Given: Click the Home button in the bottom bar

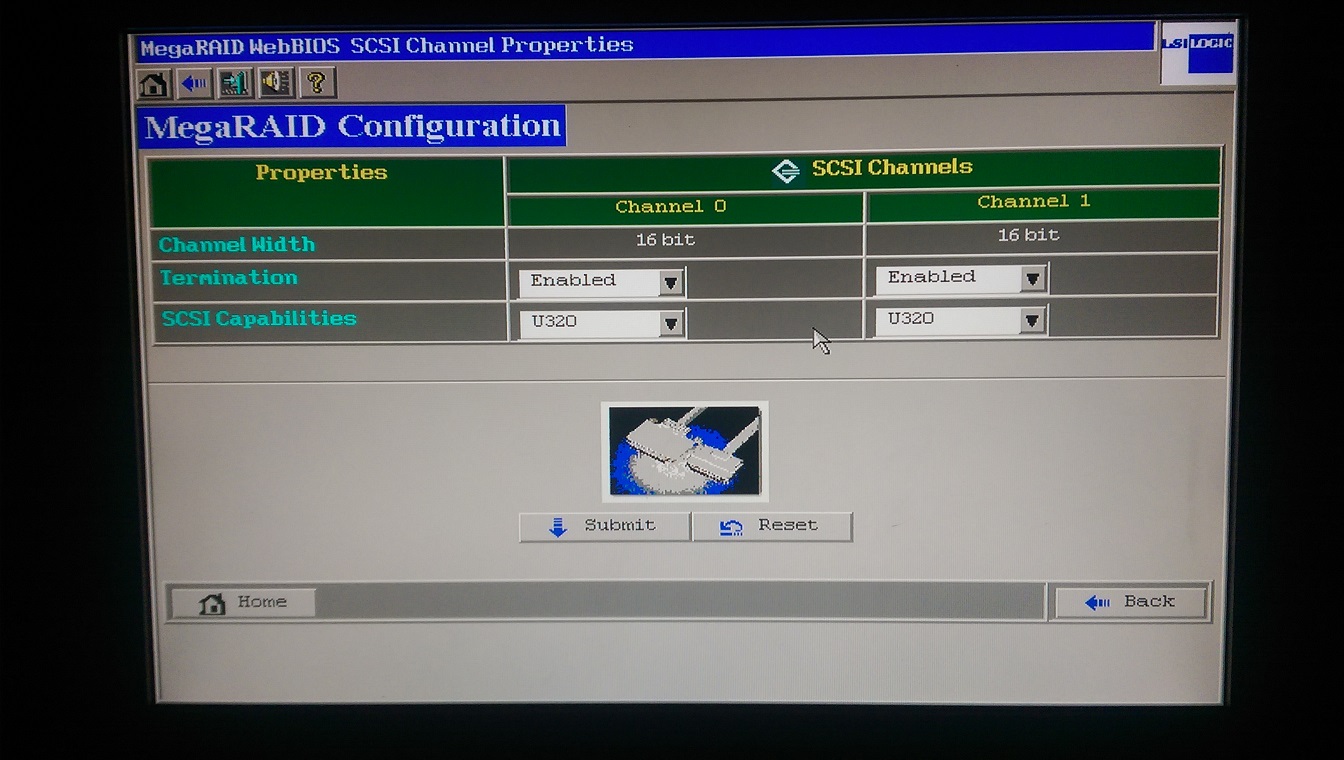Looking at the screenshot, I should [244, 603].
